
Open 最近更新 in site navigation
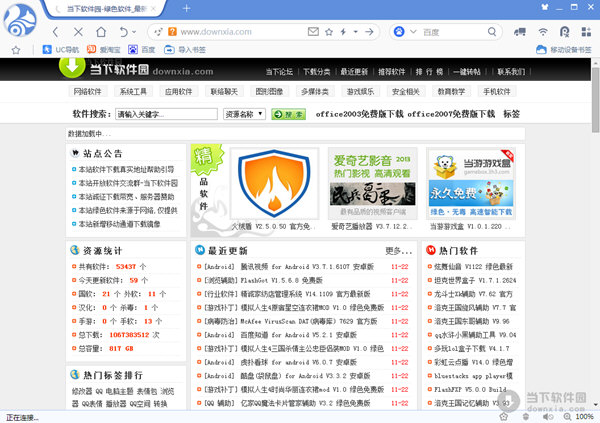click(x=354, y=72)
